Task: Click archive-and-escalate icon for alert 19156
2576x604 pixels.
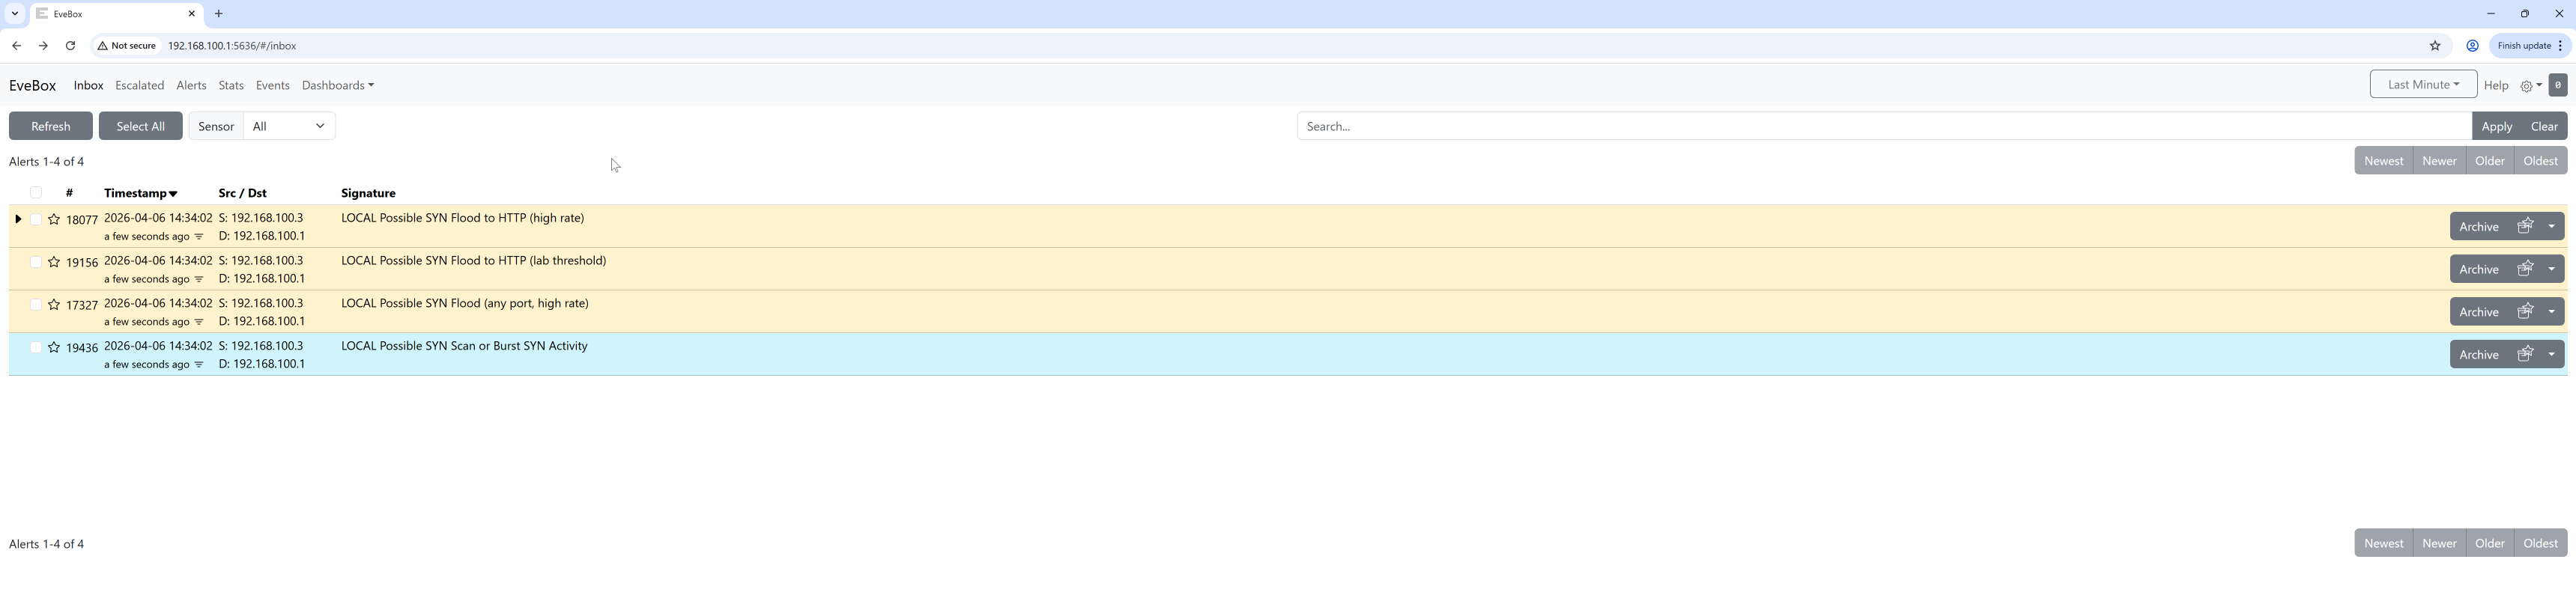Action: pos(2524,269)
